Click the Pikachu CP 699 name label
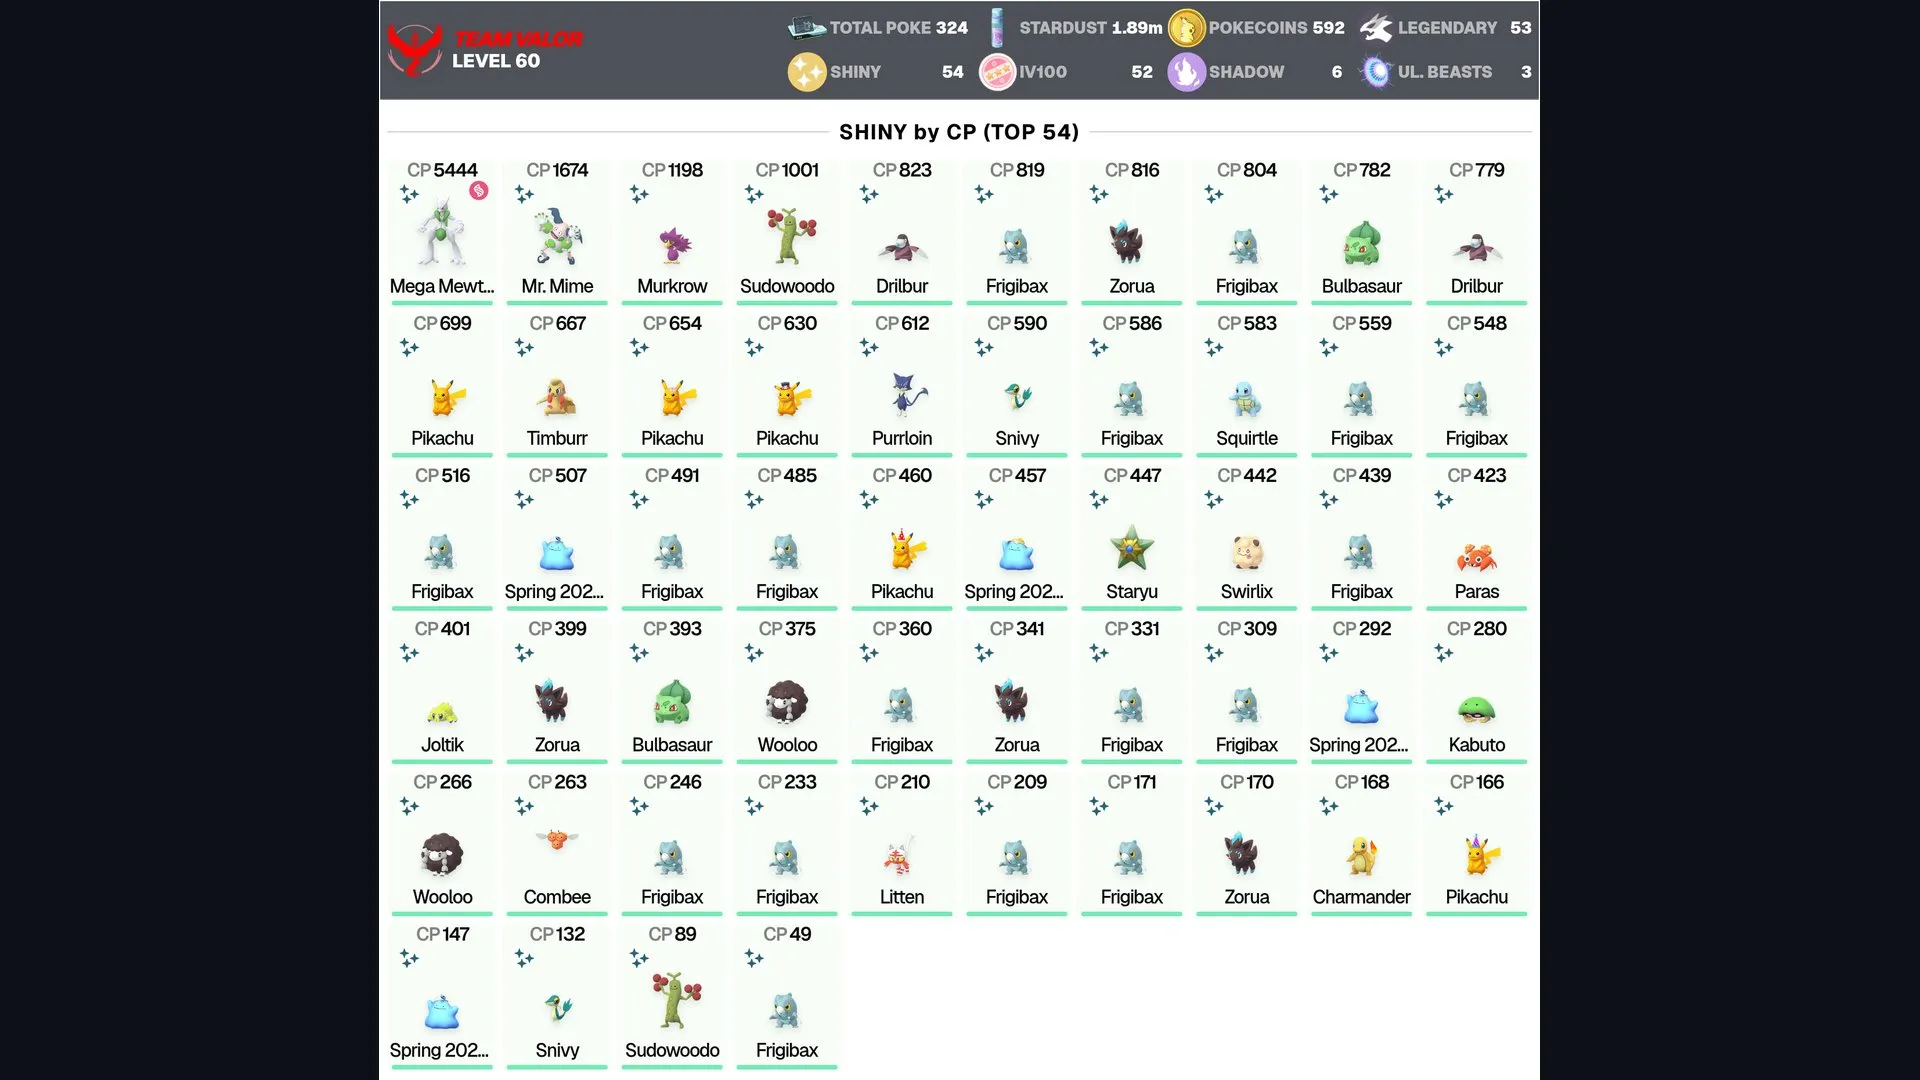 coord(442,438)
